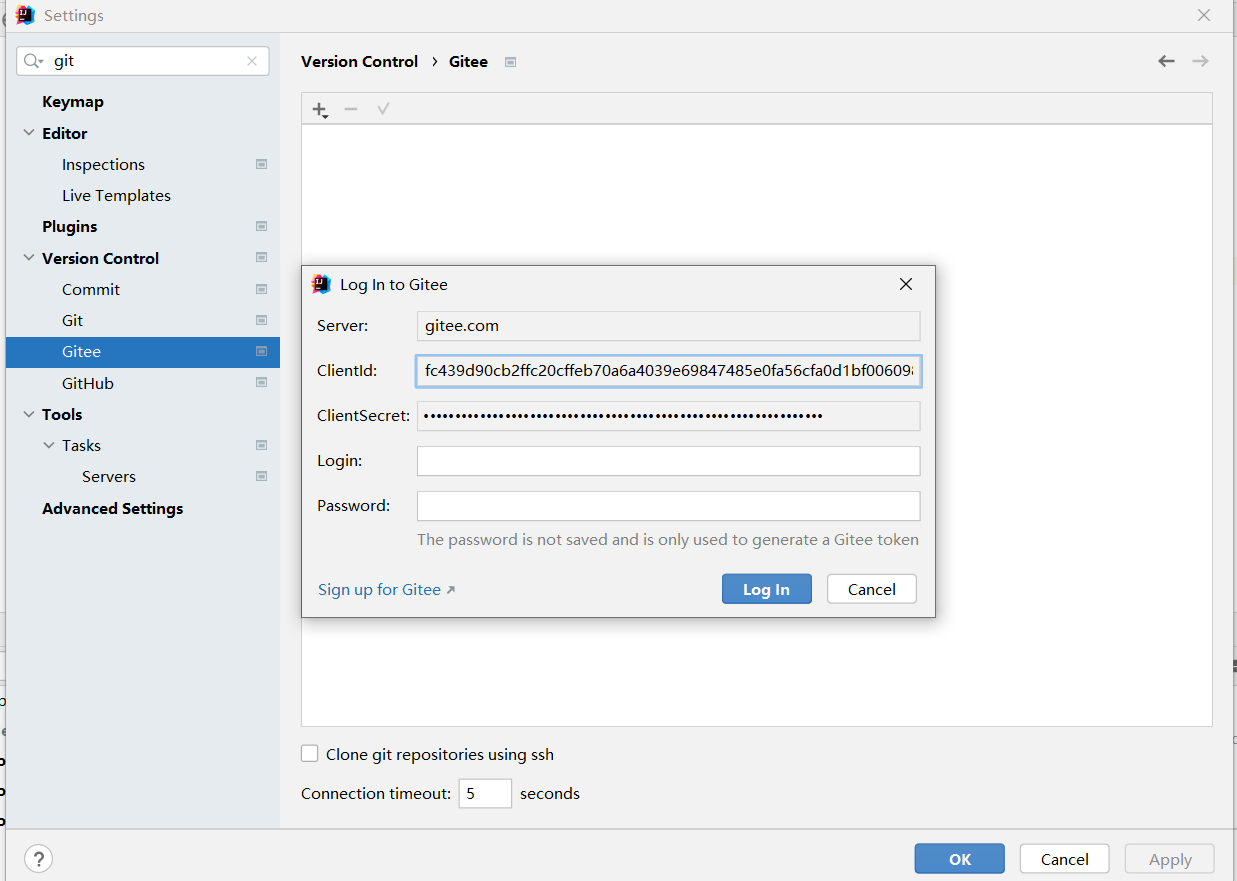This screenshot has height=881, width=1237.
Task: Click the set default checkmark icon
Action: click(383, 109)
